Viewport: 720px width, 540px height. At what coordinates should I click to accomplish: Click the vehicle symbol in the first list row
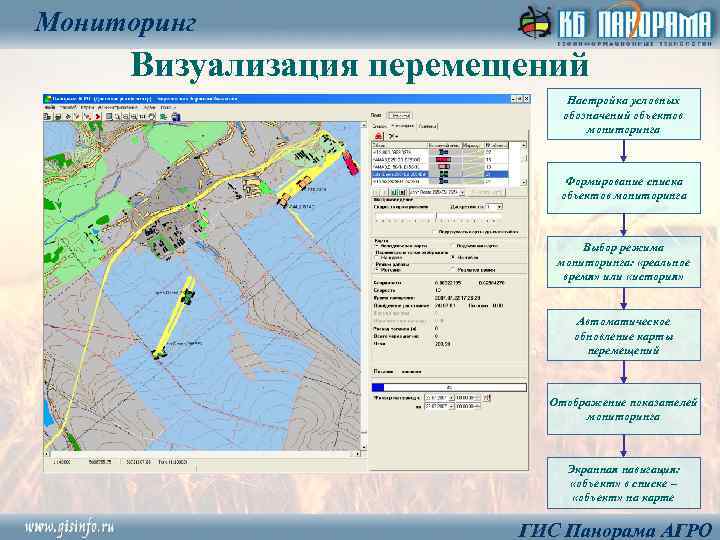pos(443,152)
